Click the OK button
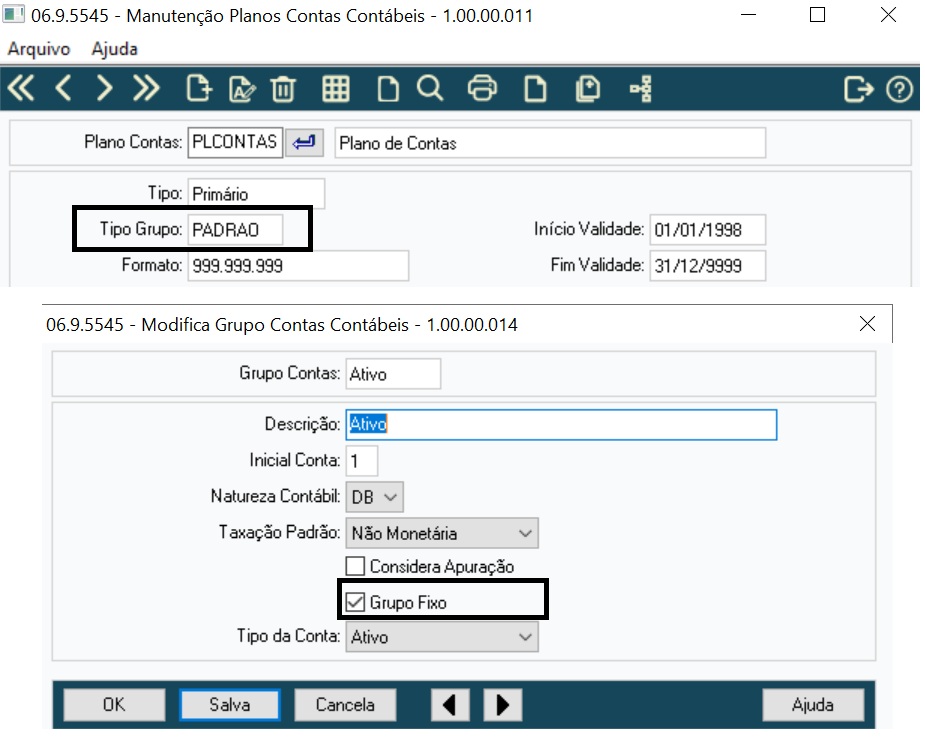 (114, 704)
